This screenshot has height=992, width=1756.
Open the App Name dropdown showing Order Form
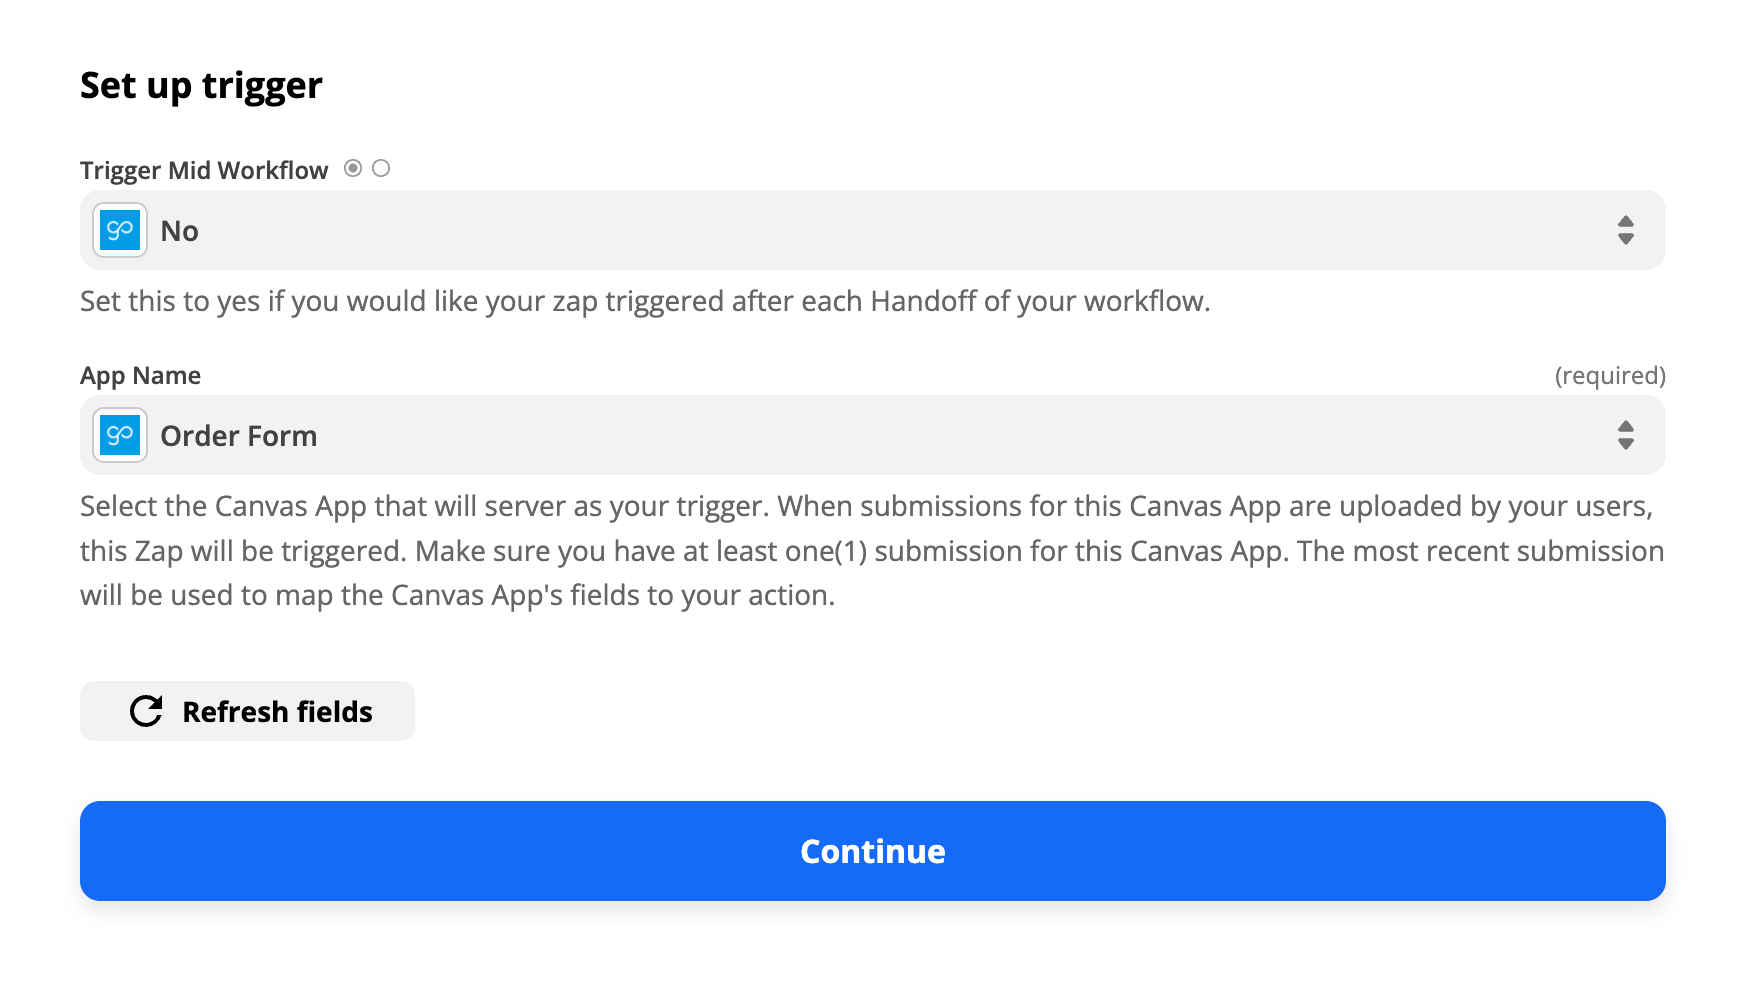(x=873, y=435)
